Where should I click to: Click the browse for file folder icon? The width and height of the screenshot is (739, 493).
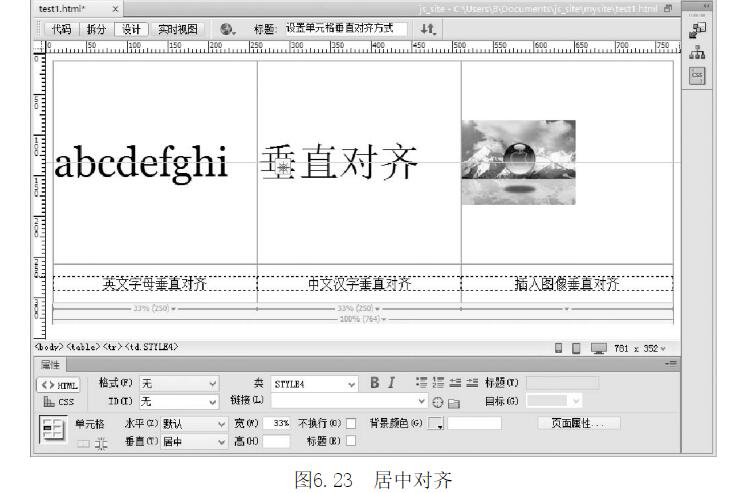point(453,402)
